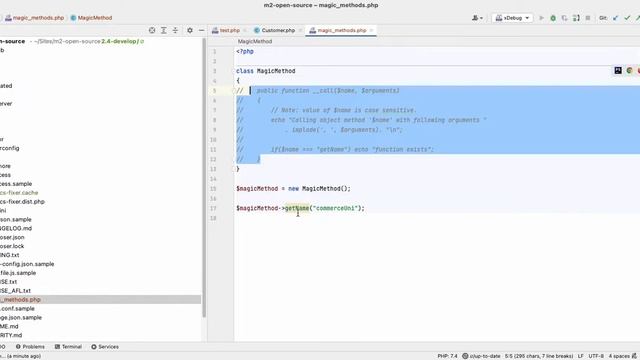Open in PhpStorm built-in preview icon
The height and width of the screenshot is (360, 640).
pyautogui.click(x=618, y=71)
